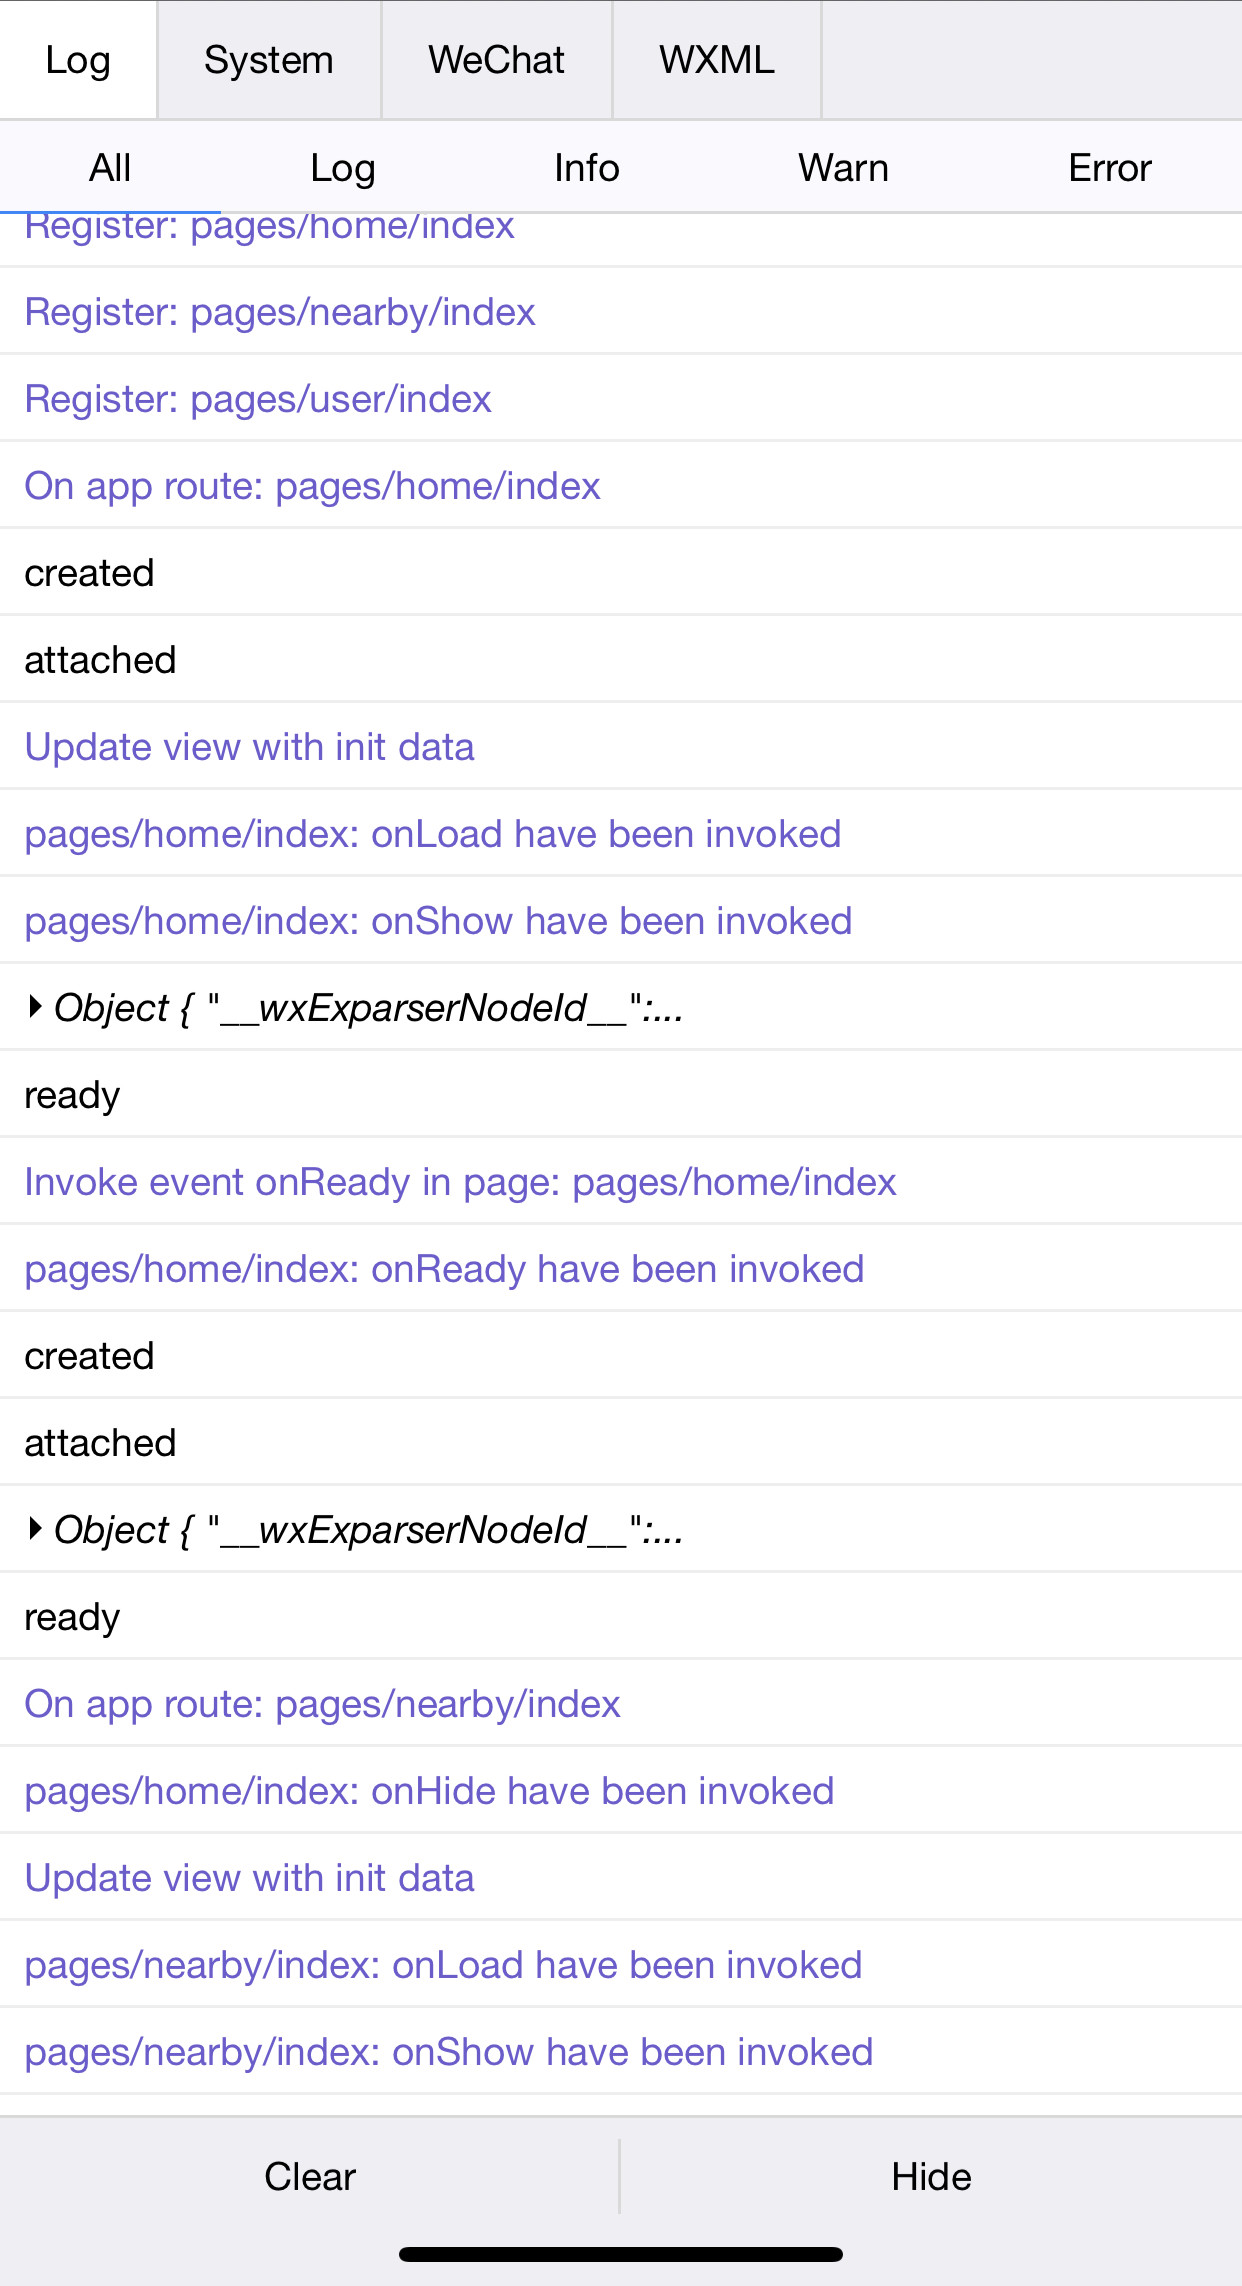
Task: Show only Info level messages
Action: coord(587,167)
